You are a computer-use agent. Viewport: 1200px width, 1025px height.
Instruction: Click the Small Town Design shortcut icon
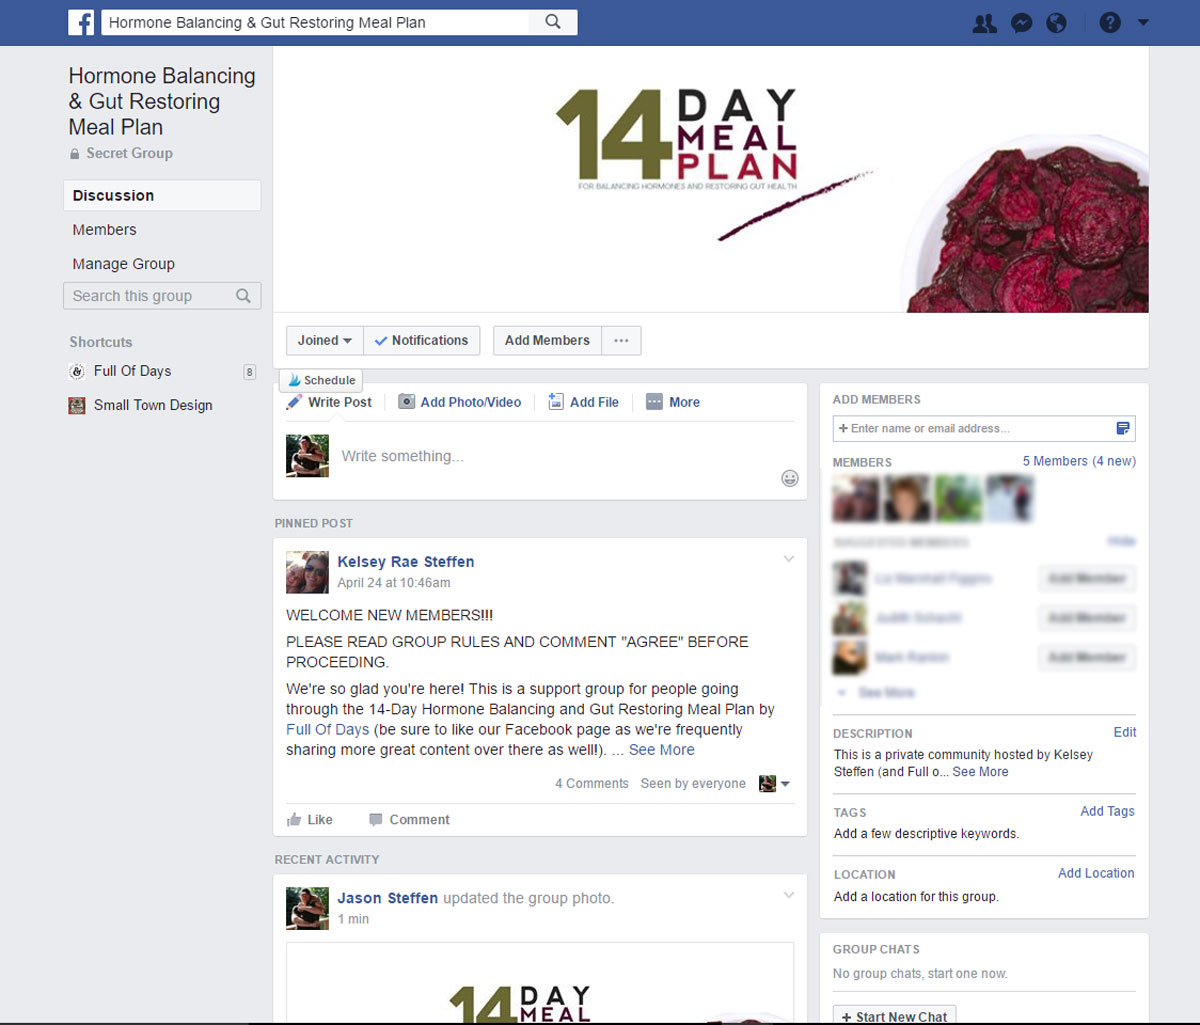[x=77, y=406]
